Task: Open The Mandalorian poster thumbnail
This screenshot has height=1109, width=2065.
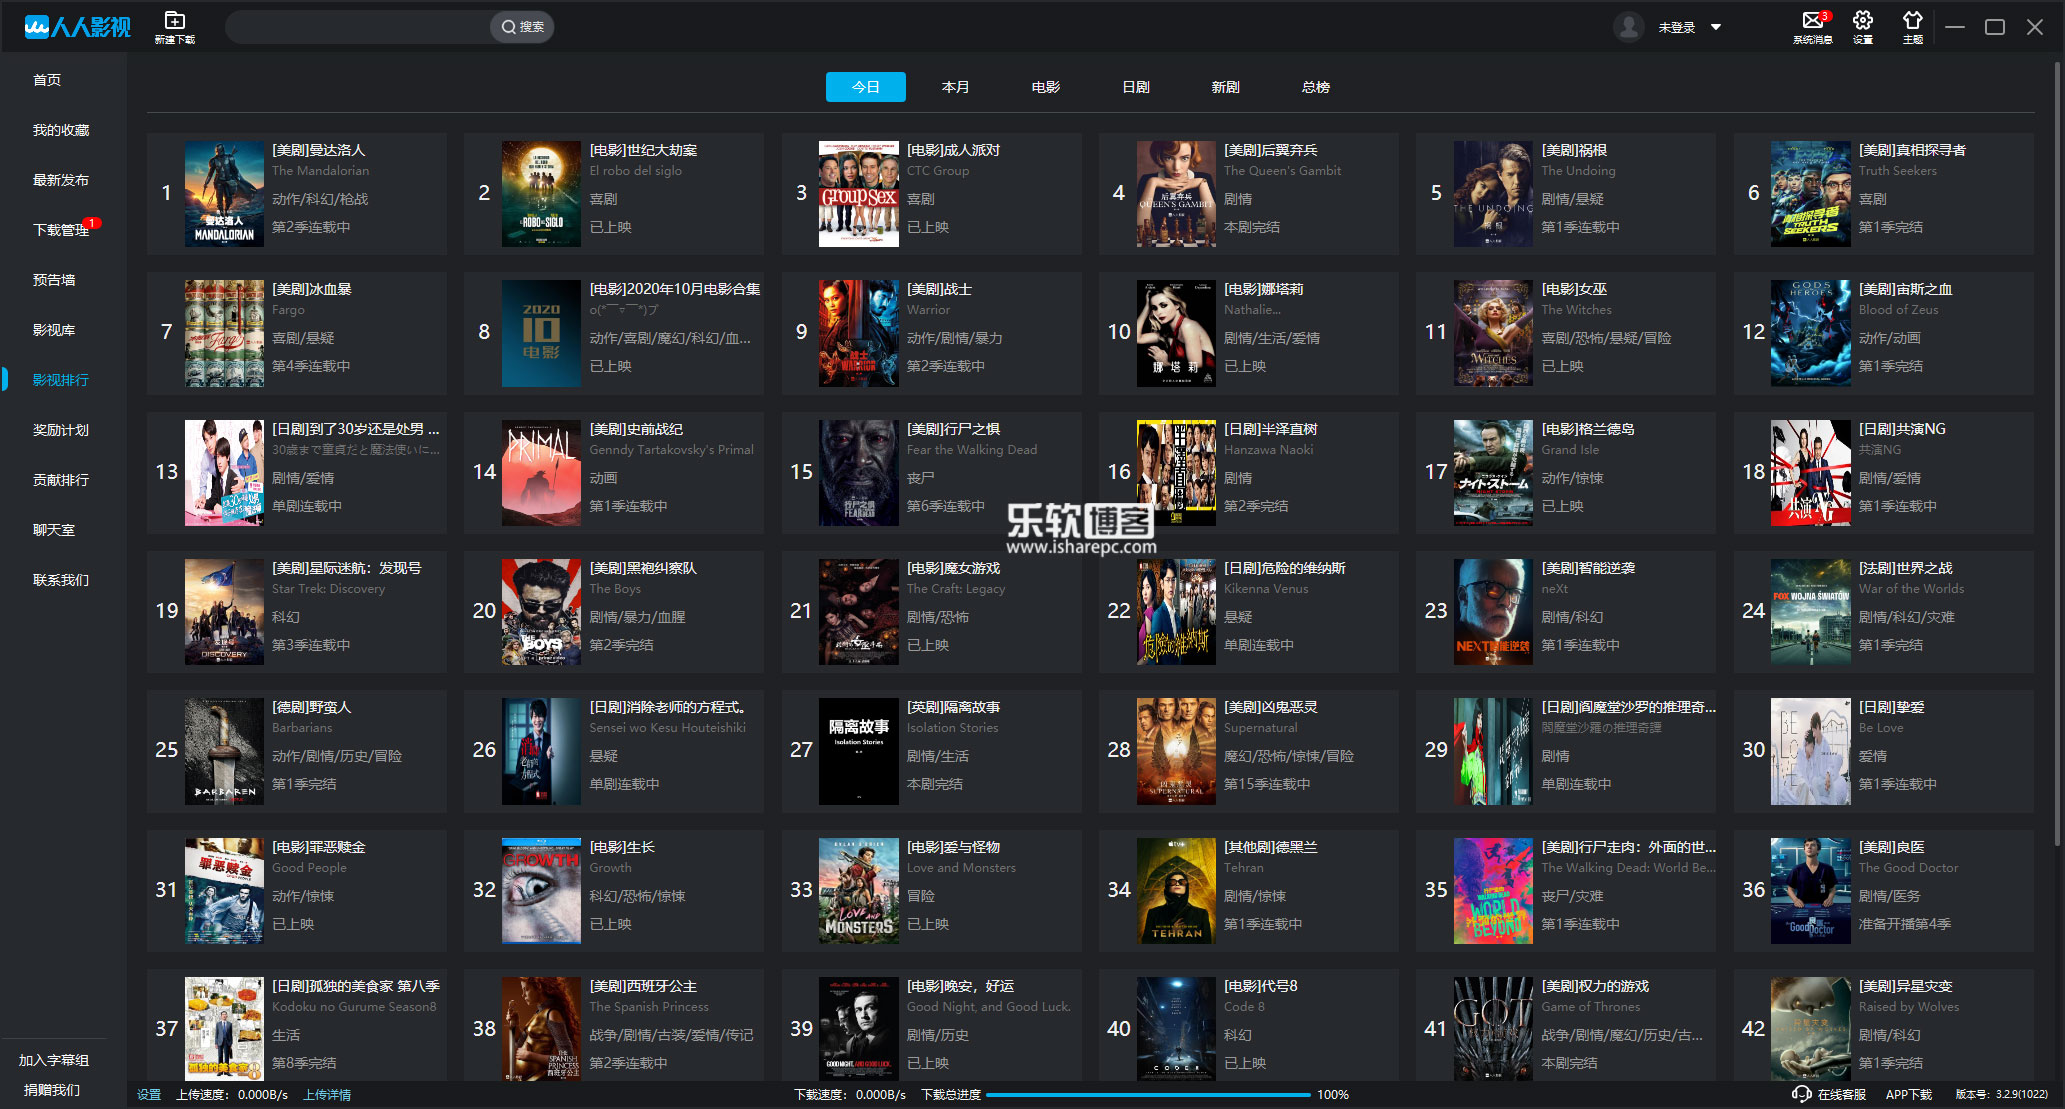Action: pos(224,193)
